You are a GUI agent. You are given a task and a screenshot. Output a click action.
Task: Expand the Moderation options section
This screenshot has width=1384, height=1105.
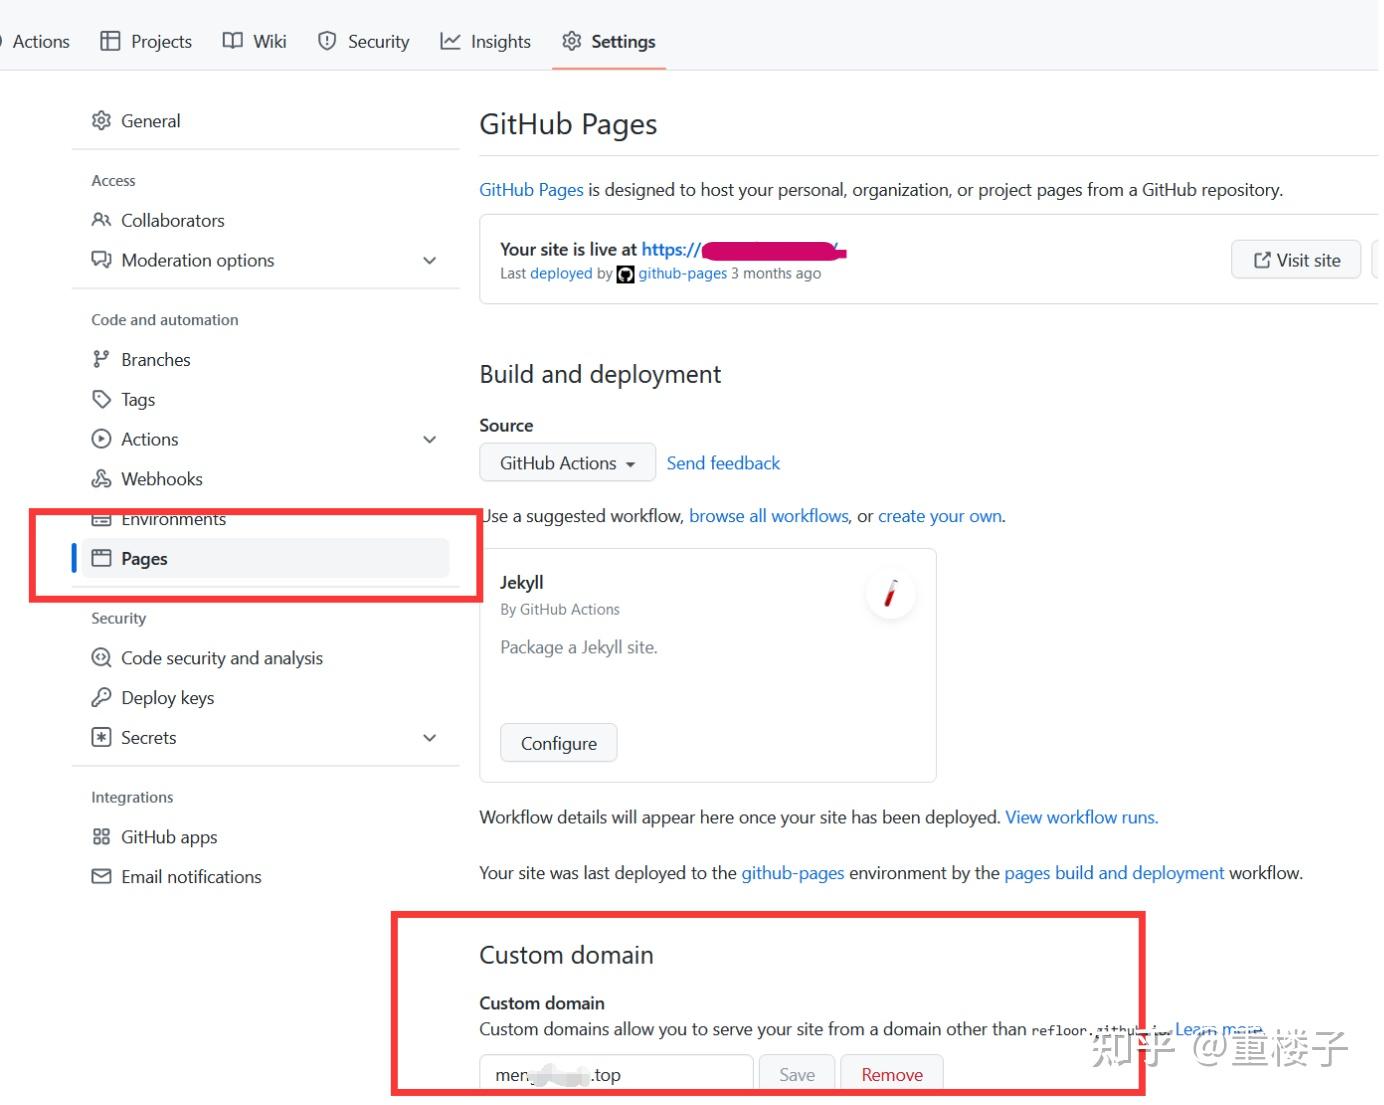click(x=430, y=260)
